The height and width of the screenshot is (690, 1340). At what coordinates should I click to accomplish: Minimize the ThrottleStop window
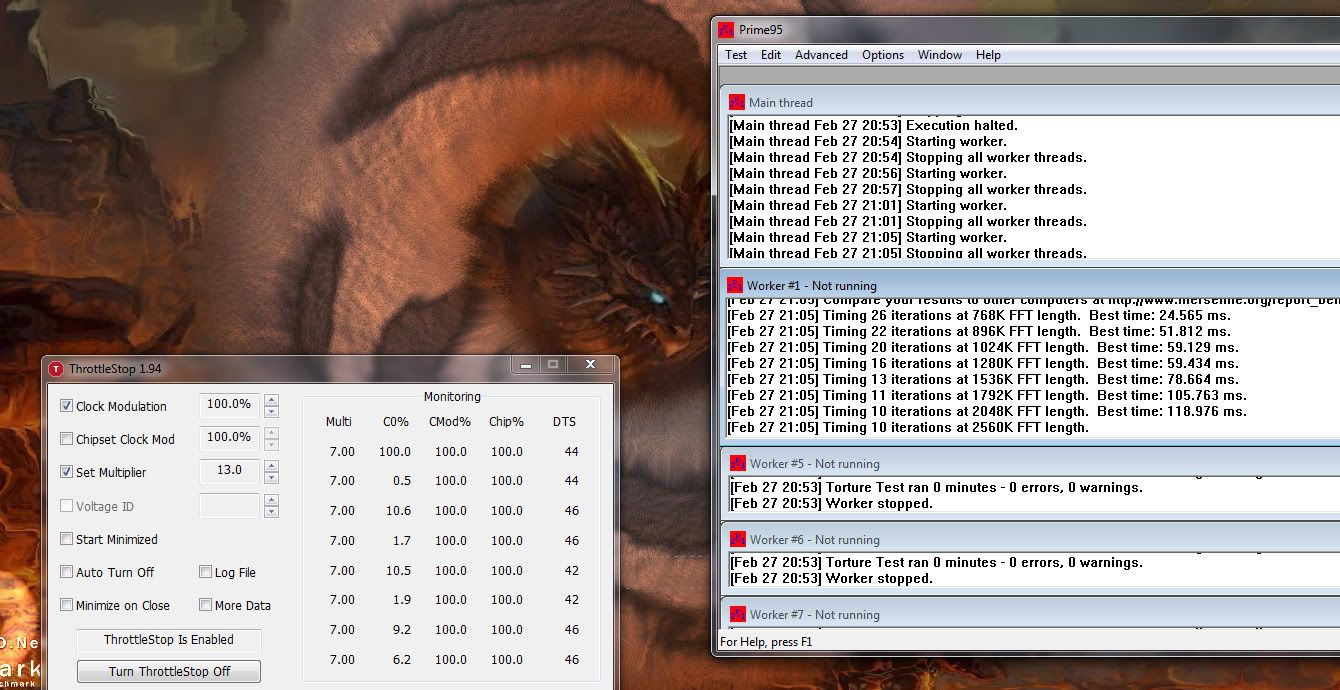point(524,366)
